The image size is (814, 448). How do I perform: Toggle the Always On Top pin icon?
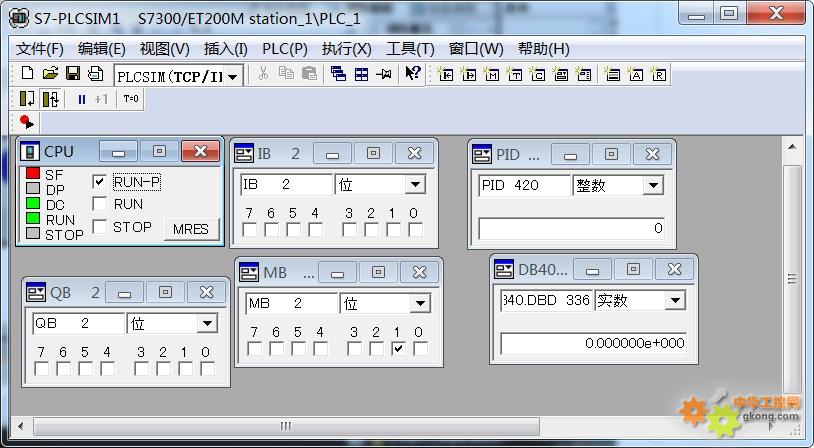pyautogui.click(x=384, y=74)
